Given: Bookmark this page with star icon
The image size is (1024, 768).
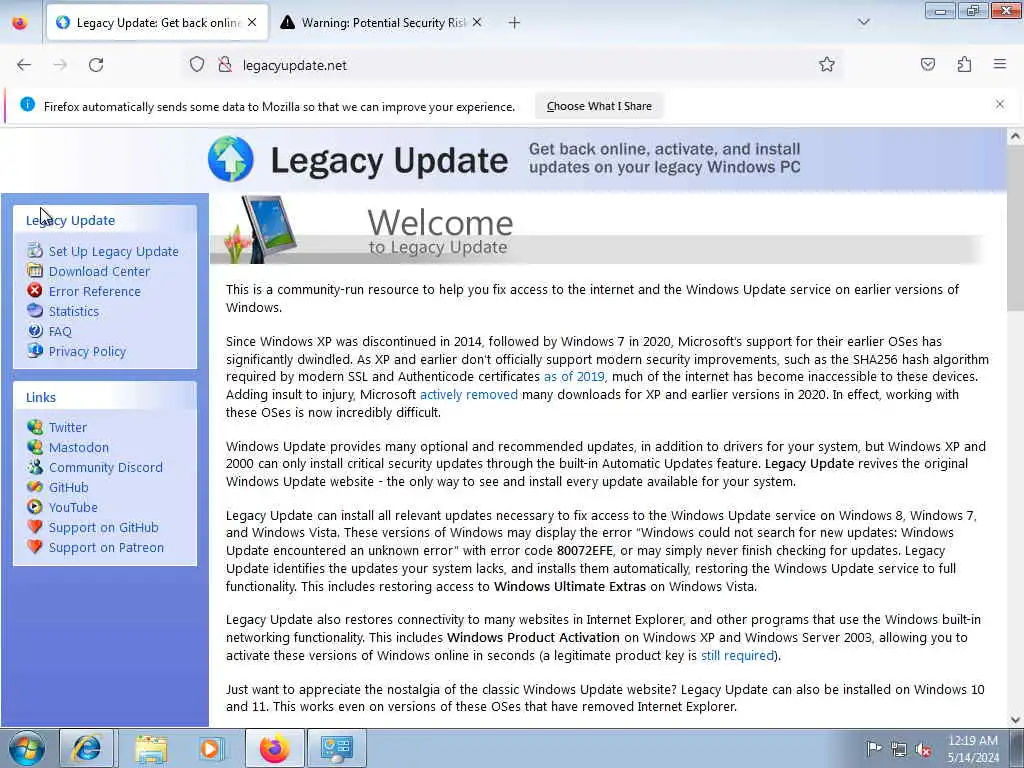Looking at the screenshot, I should 827,64.
